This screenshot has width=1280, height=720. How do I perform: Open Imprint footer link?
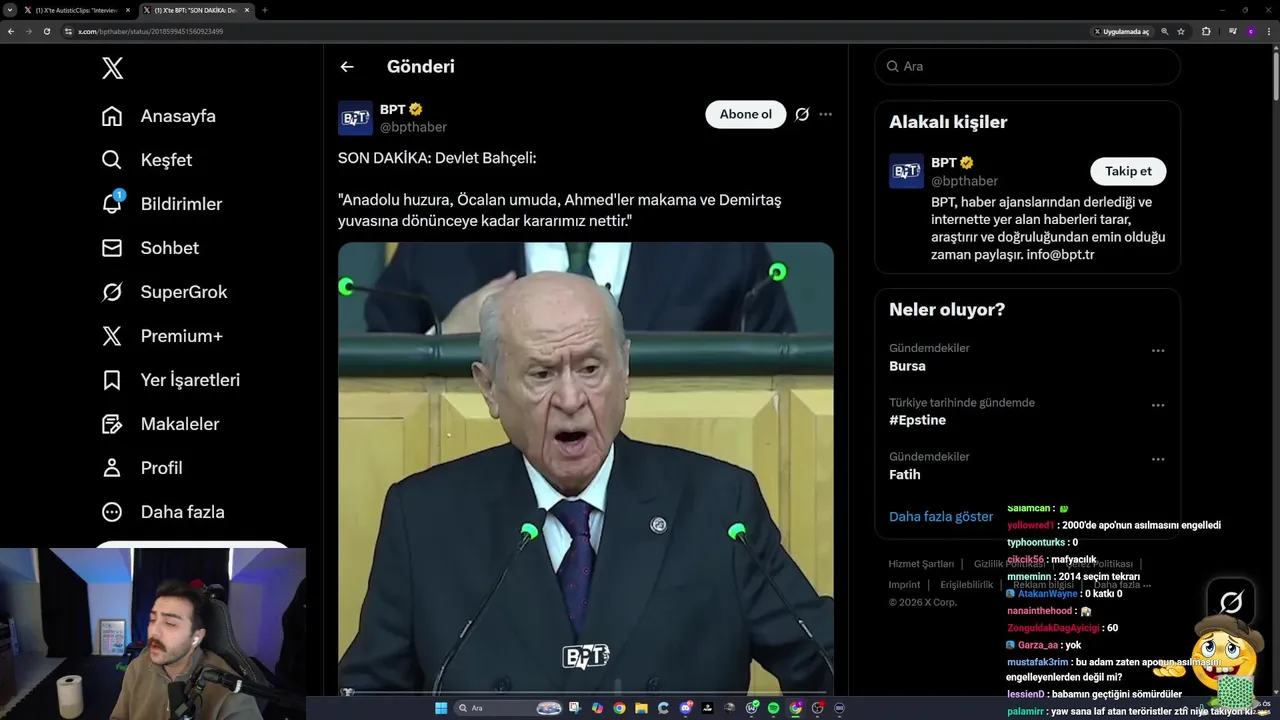(904, 585)
